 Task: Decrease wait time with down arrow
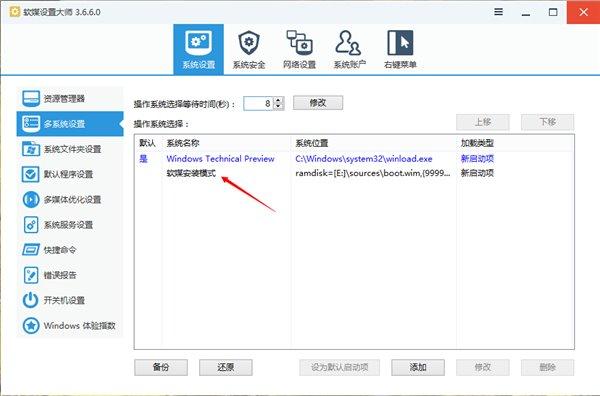click(x=279, y=106)
